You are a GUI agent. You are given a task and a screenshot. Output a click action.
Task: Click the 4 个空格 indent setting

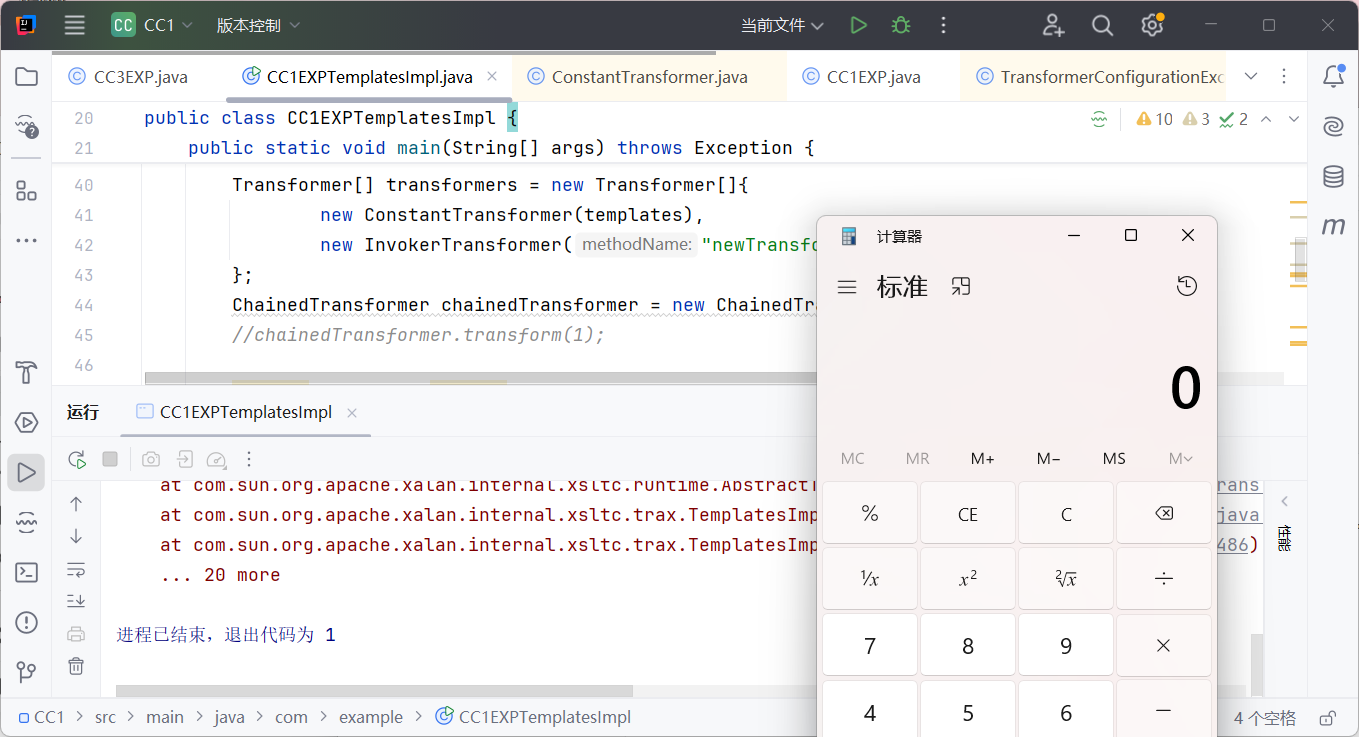coord(1264,718)
